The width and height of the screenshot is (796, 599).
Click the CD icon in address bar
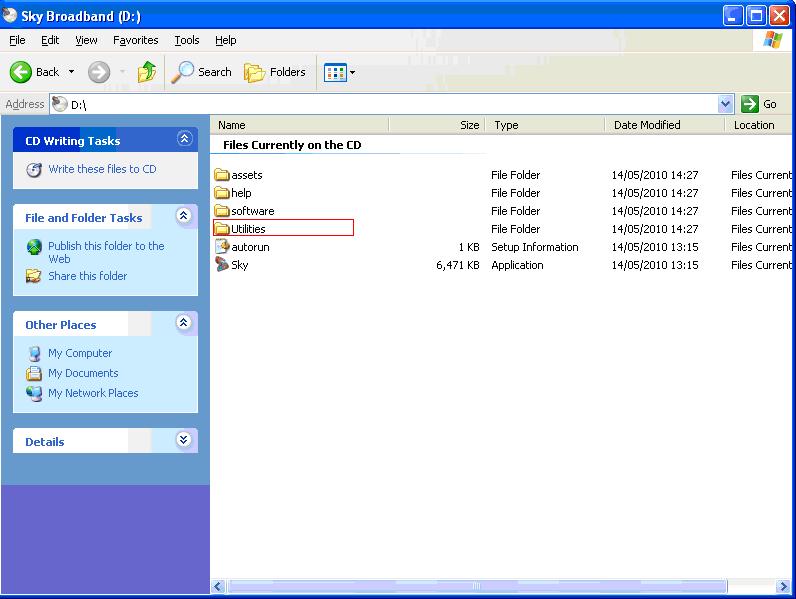click(59, 104)
